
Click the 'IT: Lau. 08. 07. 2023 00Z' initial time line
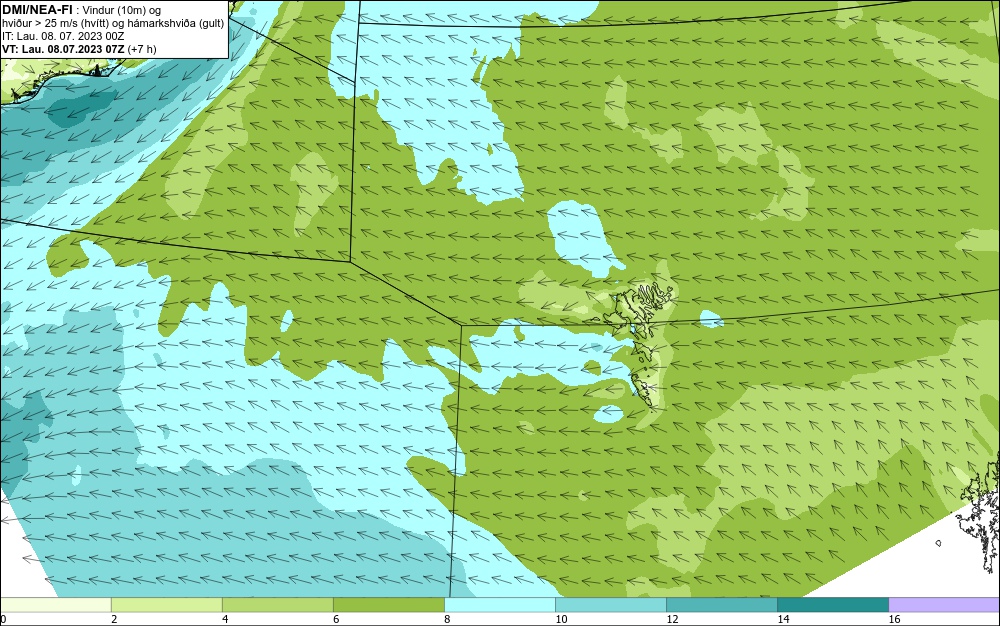click(62, 36)
